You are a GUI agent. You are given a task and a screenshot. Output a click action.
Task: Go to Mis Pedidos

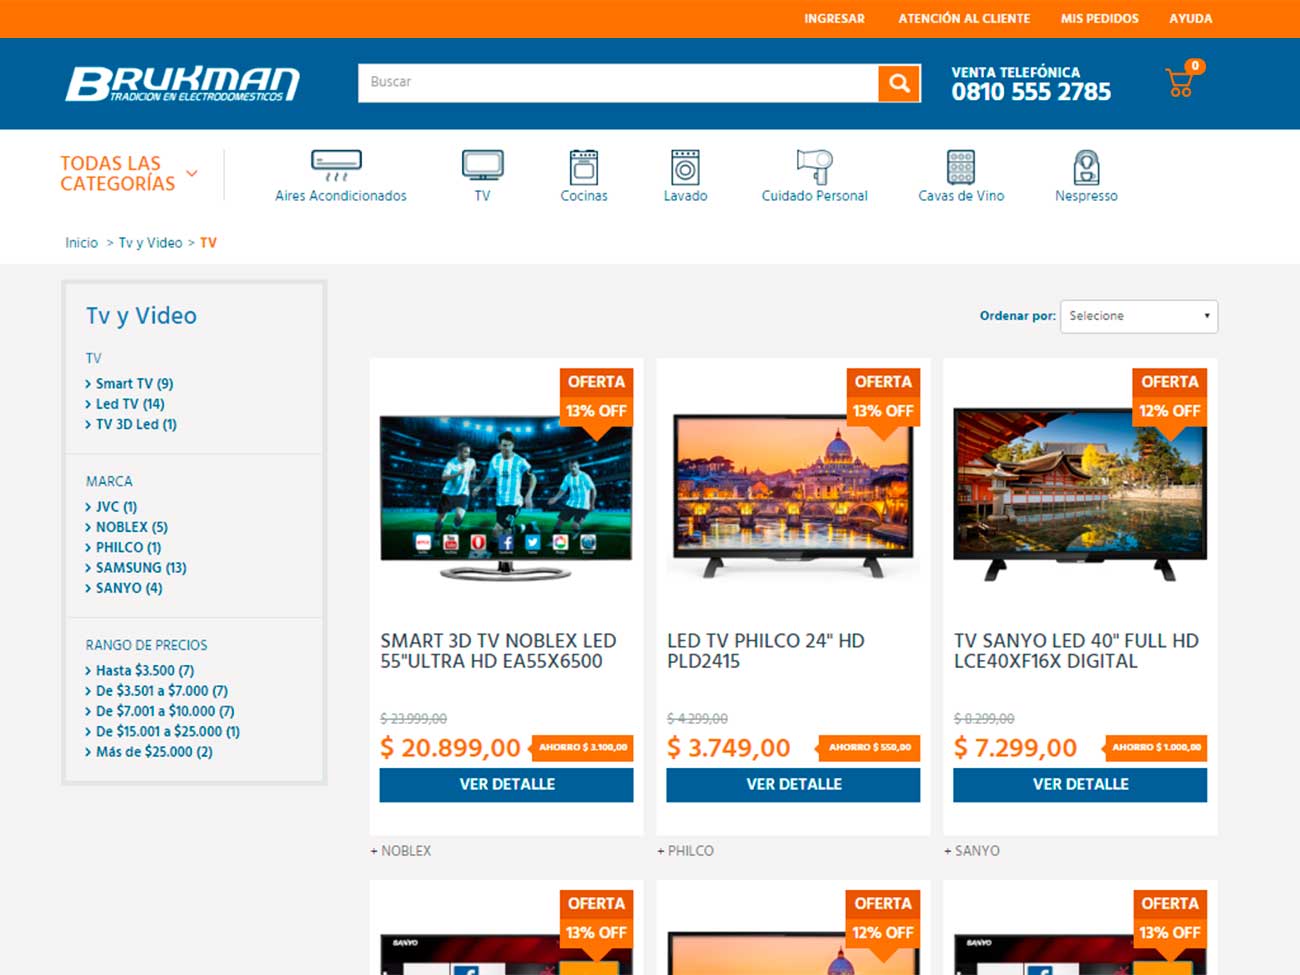[x=1100, y=19]
